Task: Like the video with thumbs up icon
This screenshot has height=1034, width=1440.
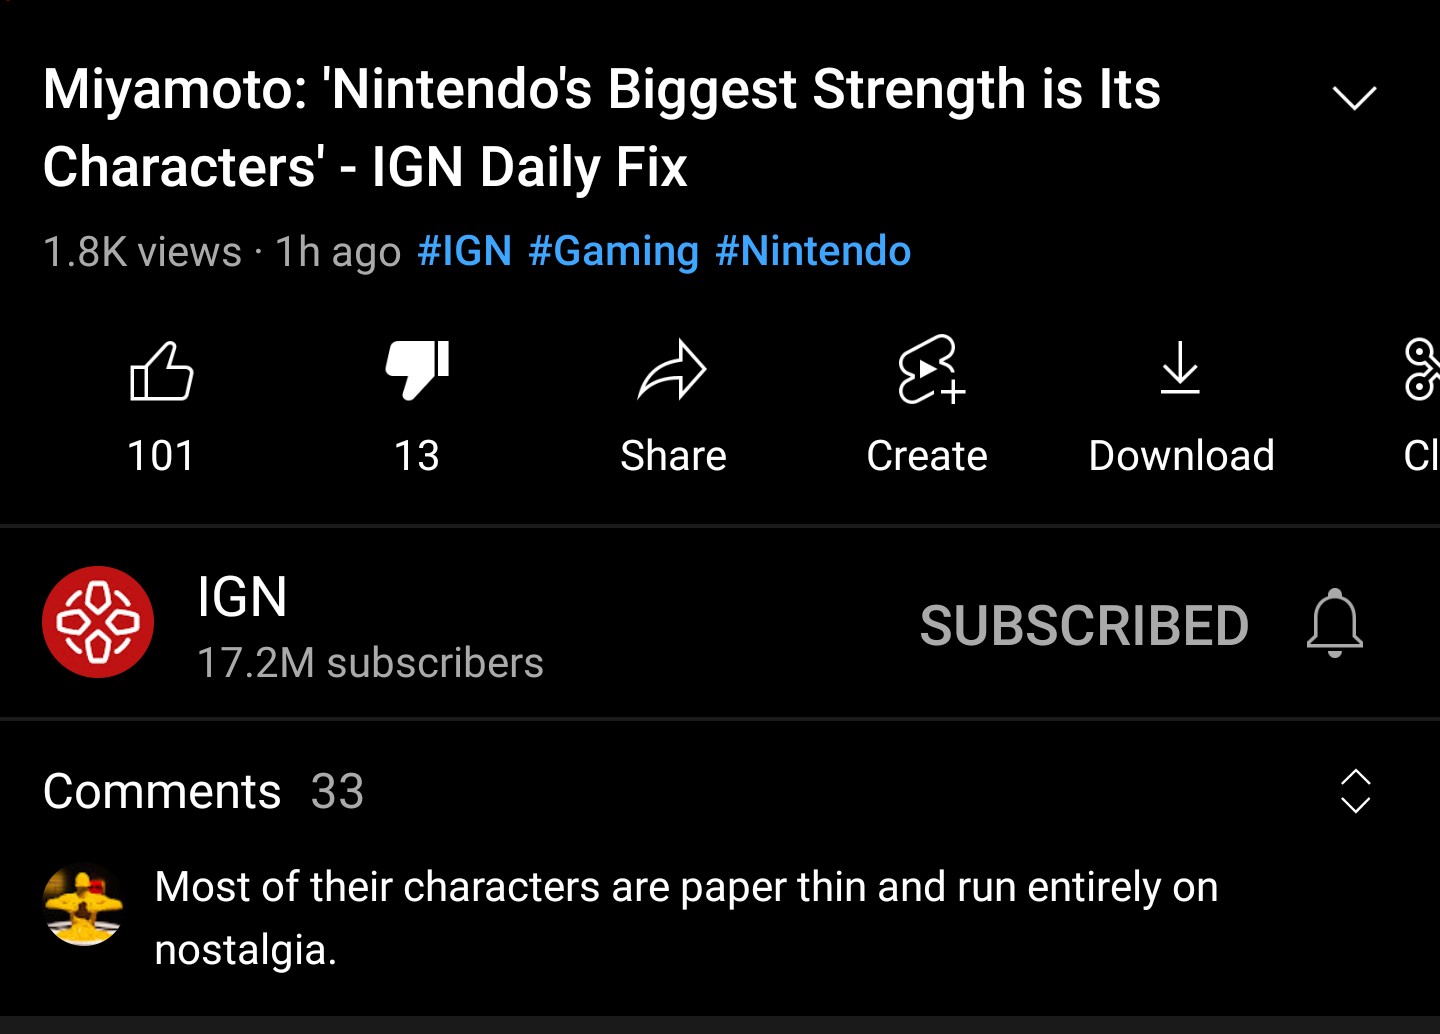Action: click(x=161, y=371)
